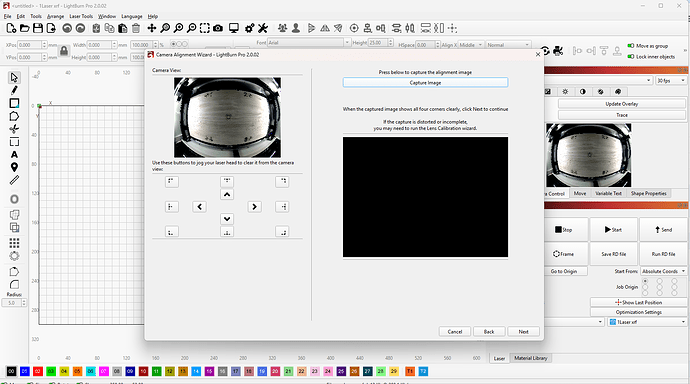Select the Draw Lines pencil tool
690x384 pixels.
pyautogui.click(x=14, y=90)
